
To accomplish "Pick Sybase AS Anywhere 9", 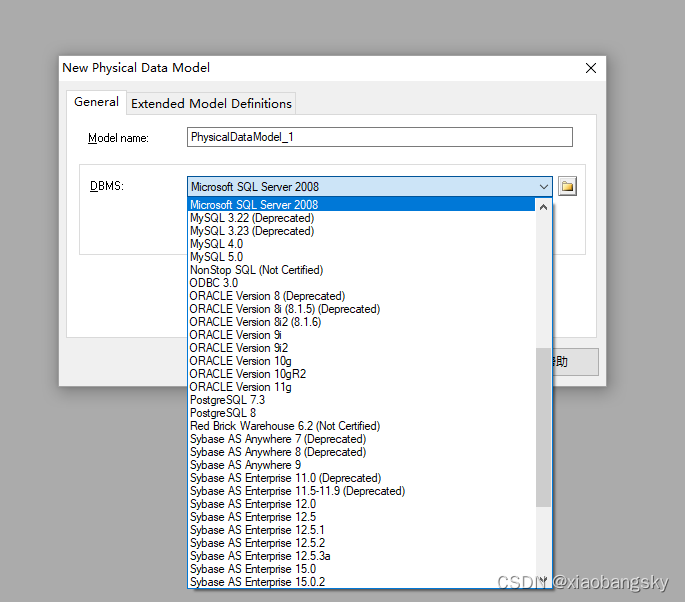I will click(361, 465).
